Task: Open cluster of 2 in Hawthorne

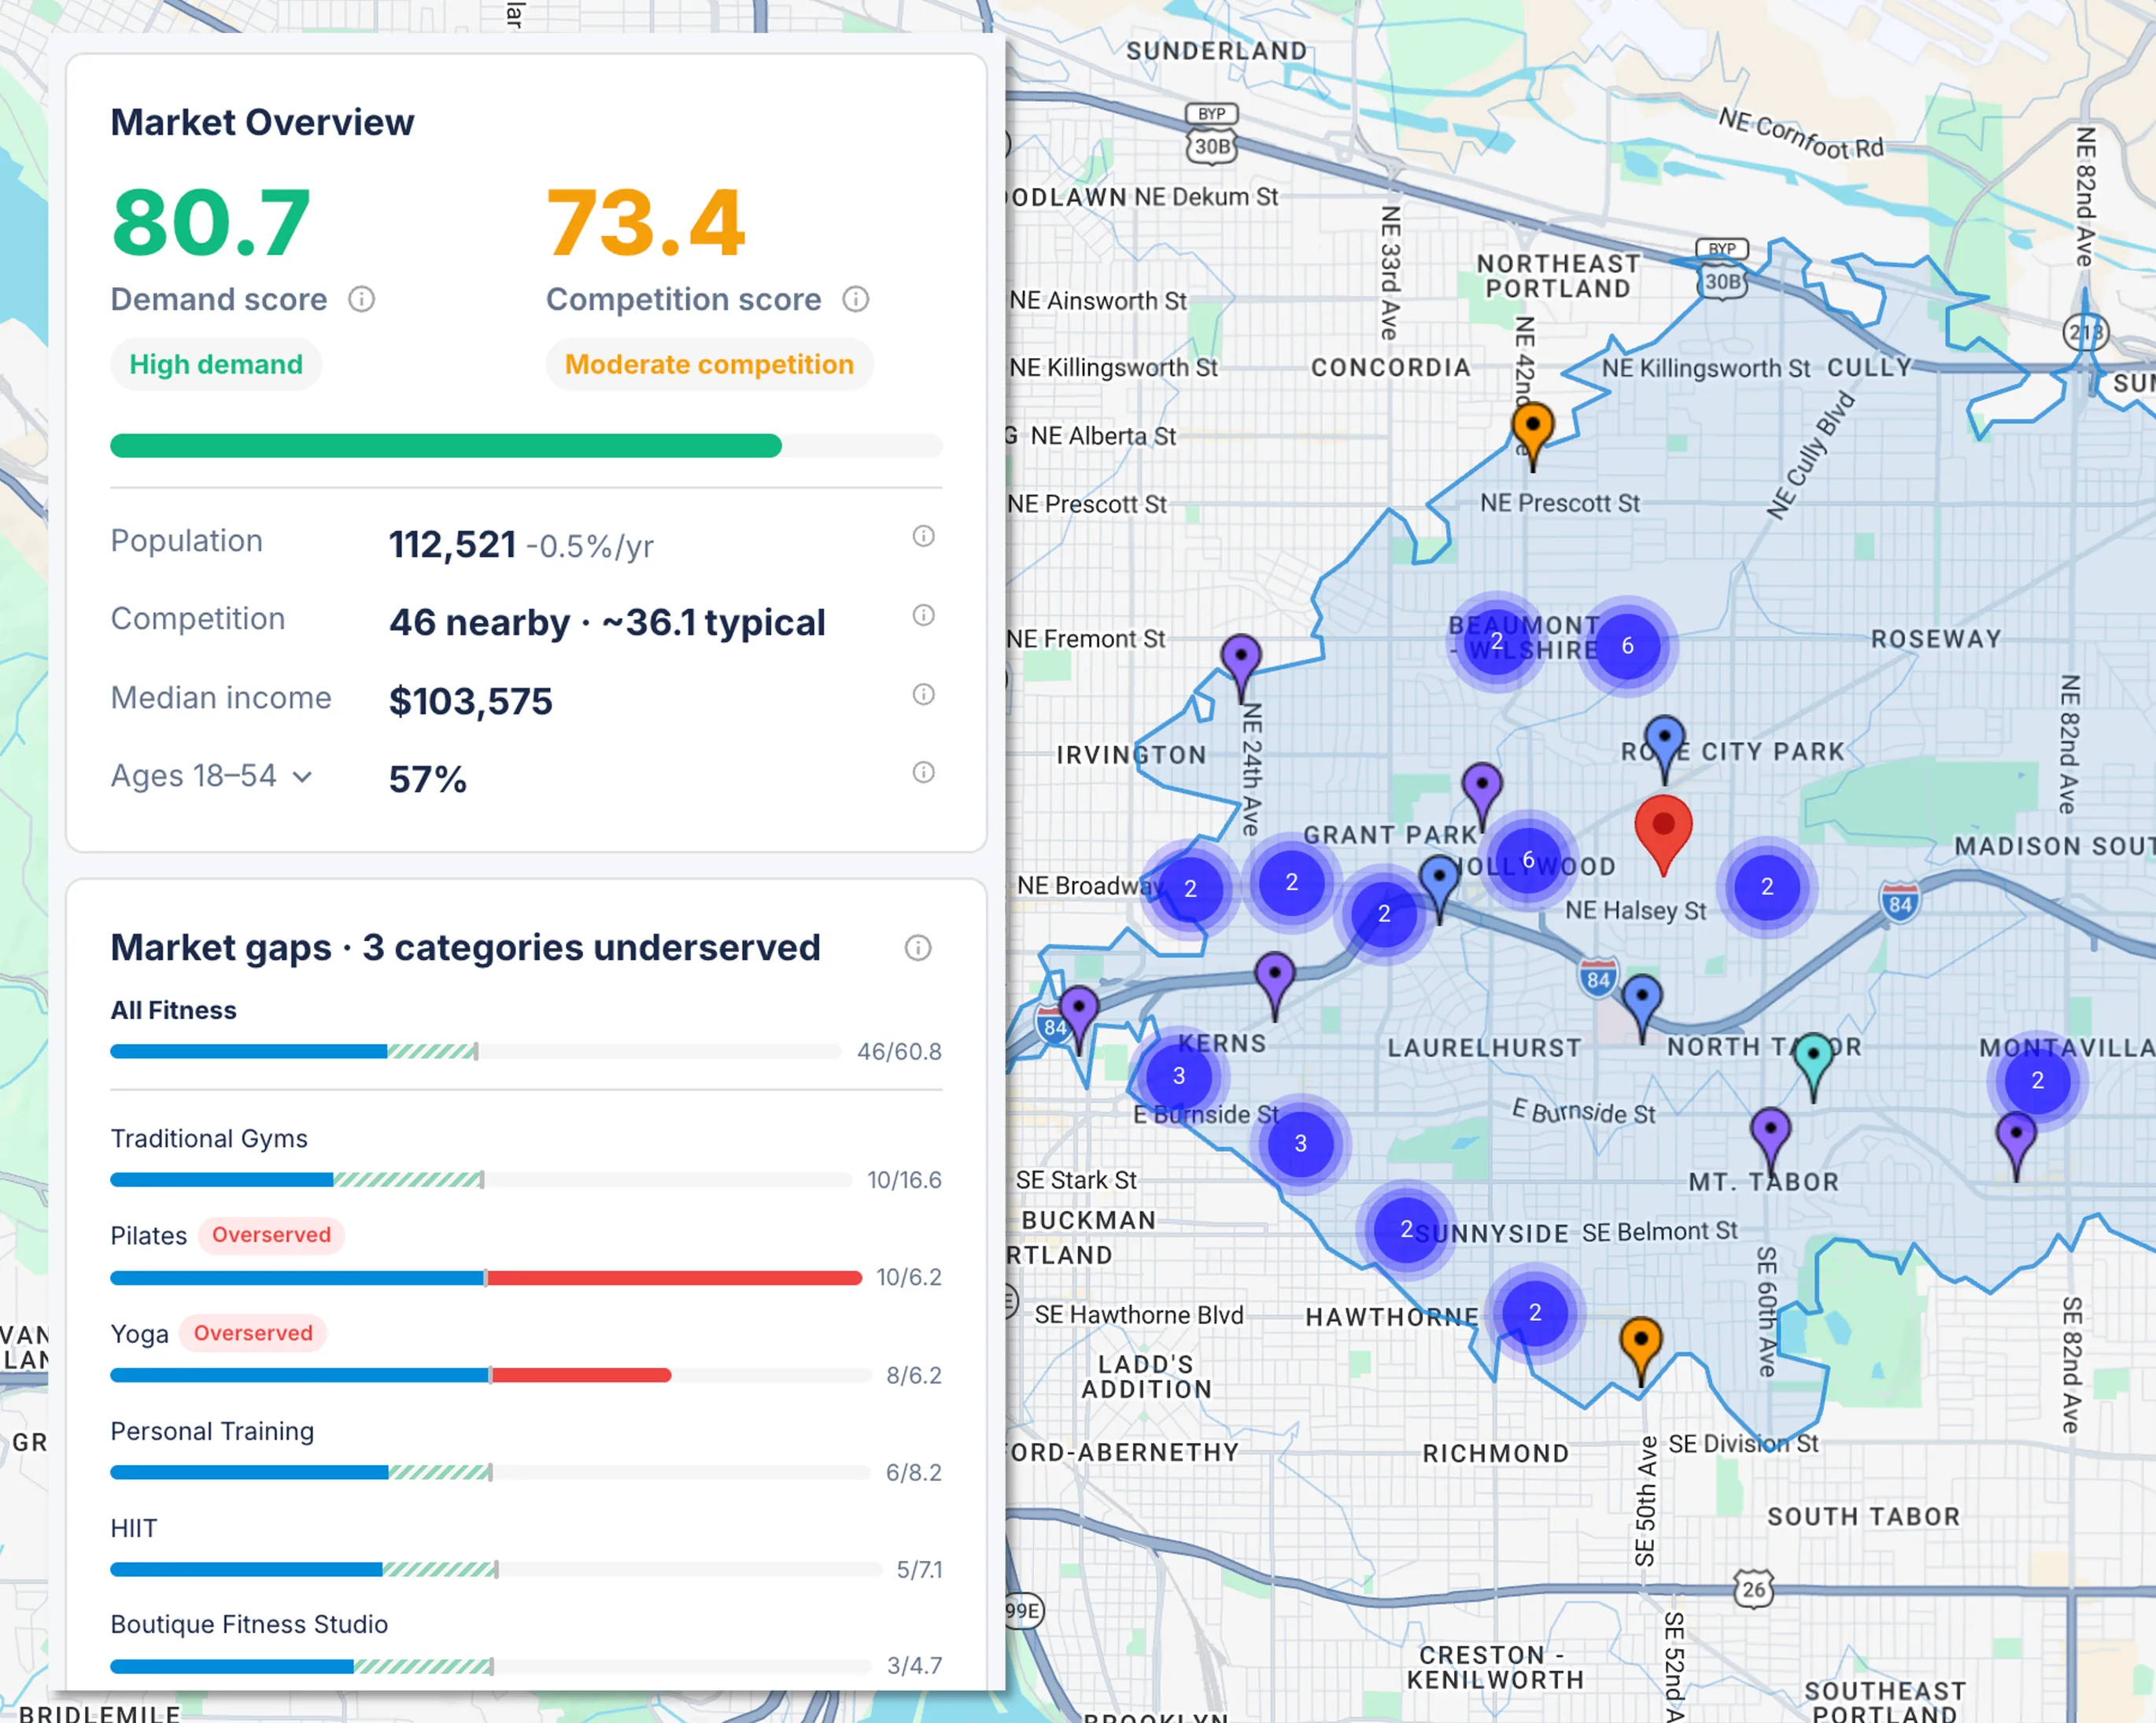Action: pos(1535,1312)
